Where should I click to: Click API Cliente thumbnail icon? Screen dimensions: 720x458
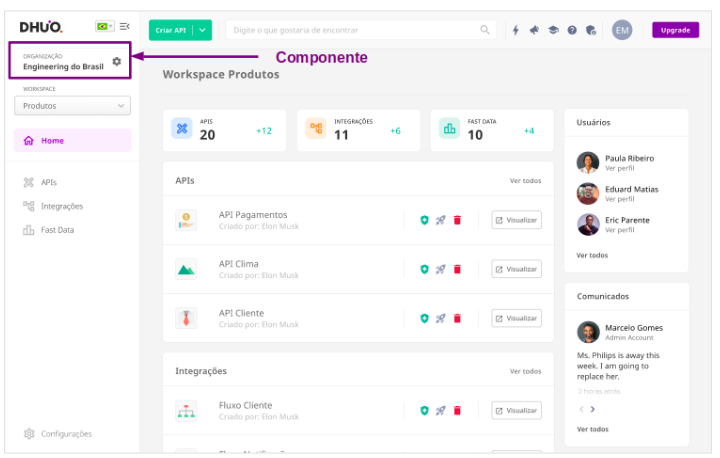tap(186, 318)
